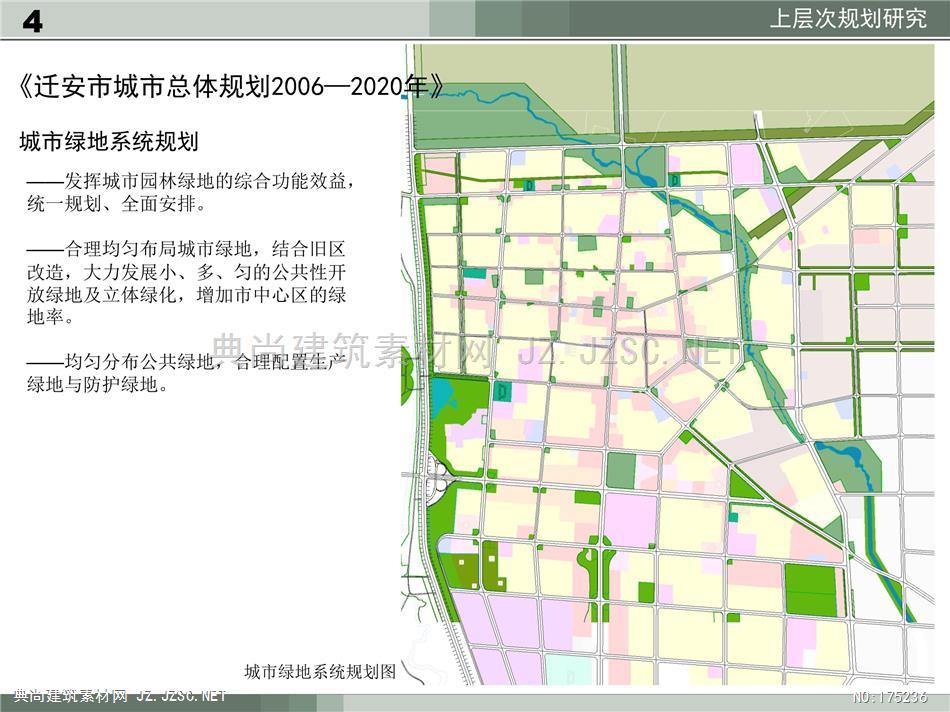Click the line starting 合理均匀布局城市绿地
950x712 pixels.
click(x=186, y=249)
